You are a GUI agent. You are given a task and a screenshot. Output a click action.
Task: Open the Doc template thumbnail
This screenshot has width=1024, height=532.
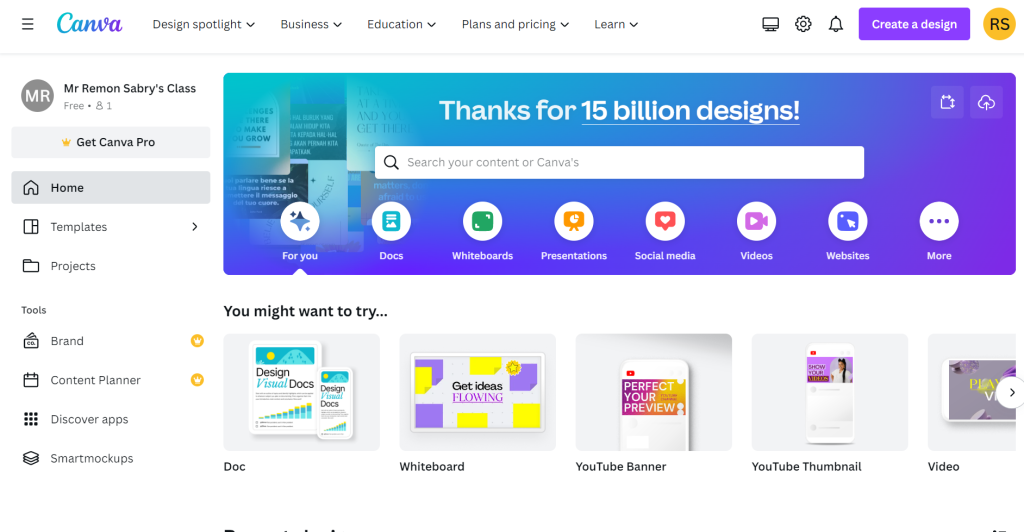pos(302,392)
